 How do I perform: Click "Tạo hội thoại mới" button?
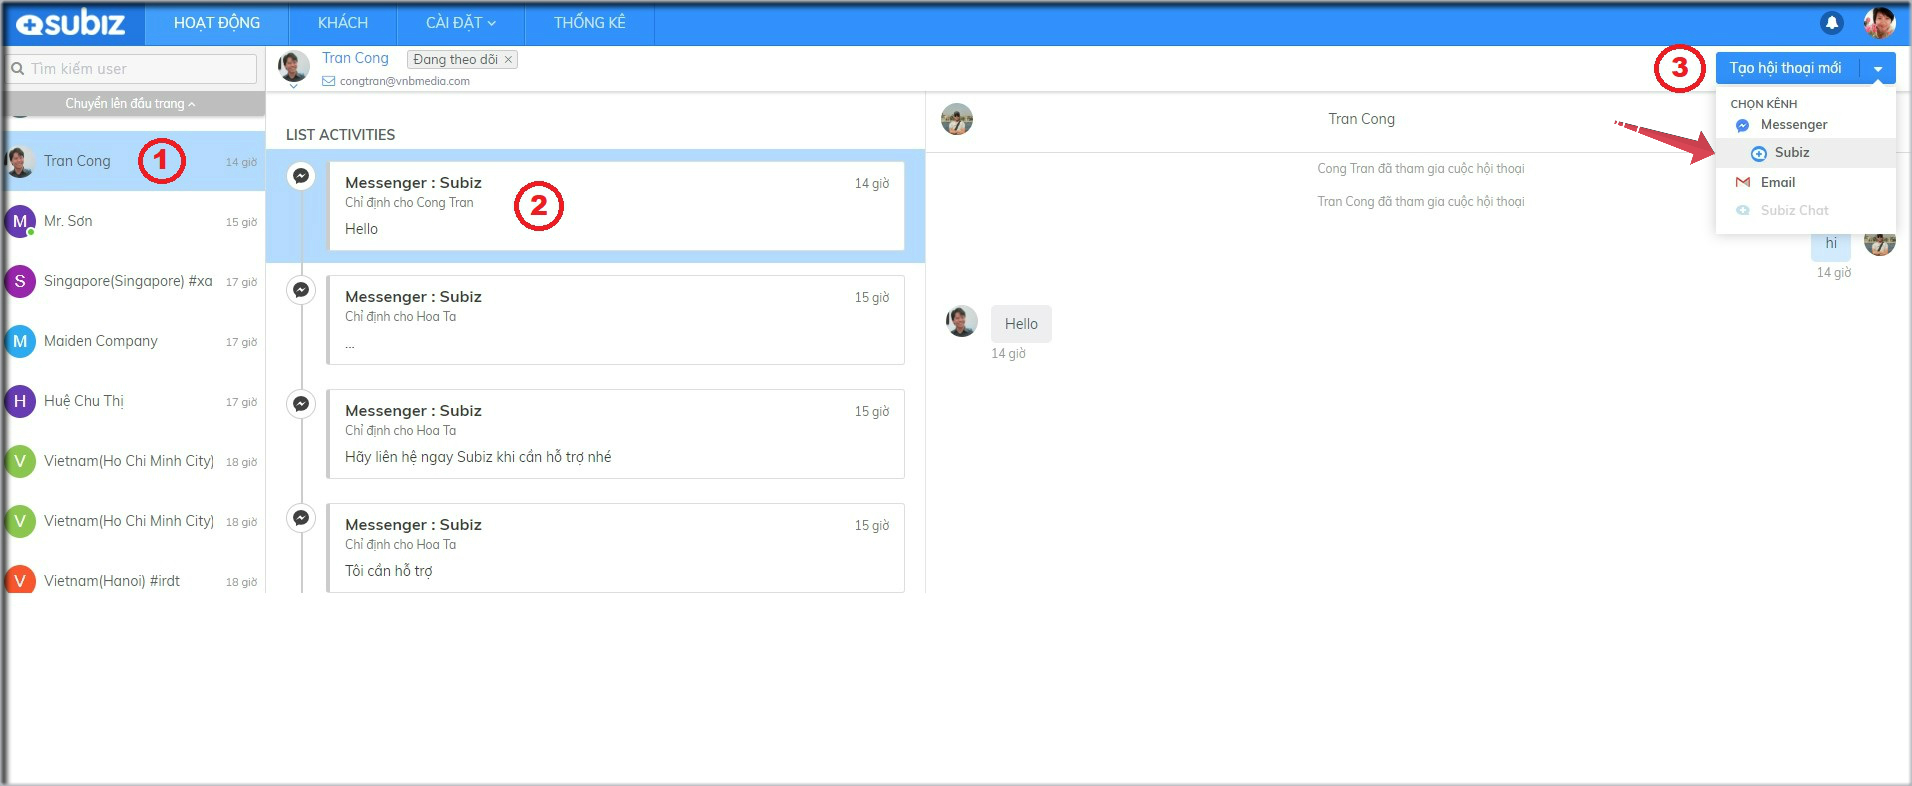(1786, 68)
